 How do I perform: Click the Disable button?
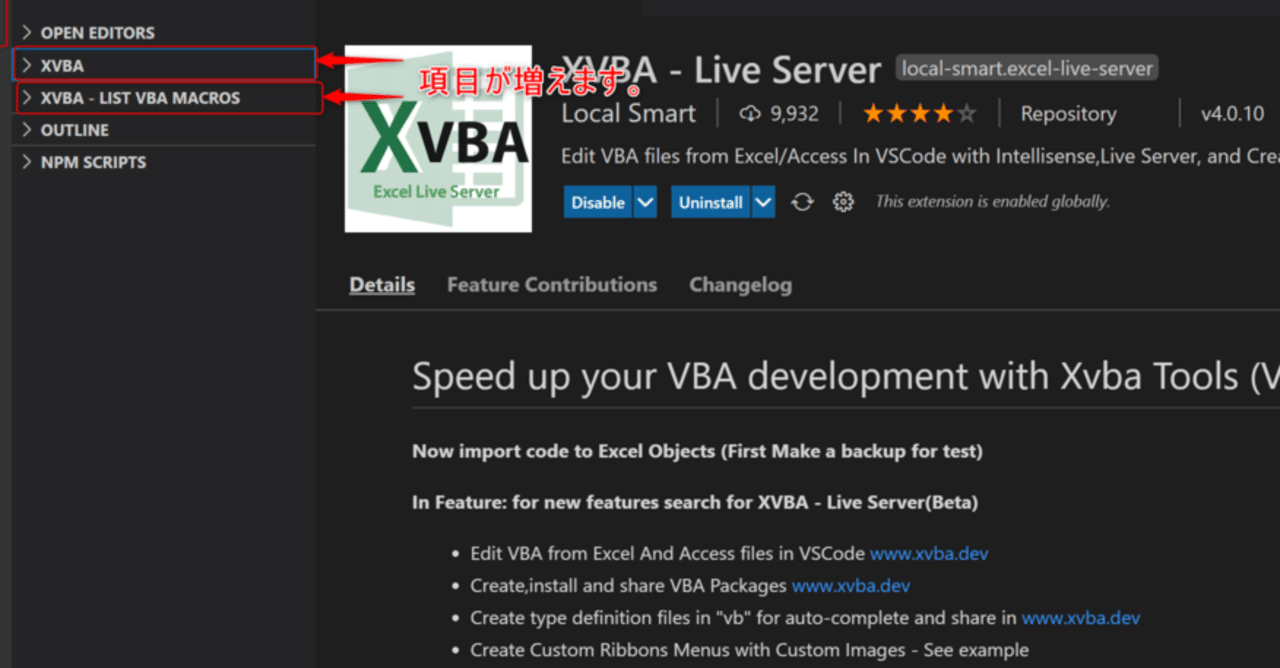pos(598,202)
